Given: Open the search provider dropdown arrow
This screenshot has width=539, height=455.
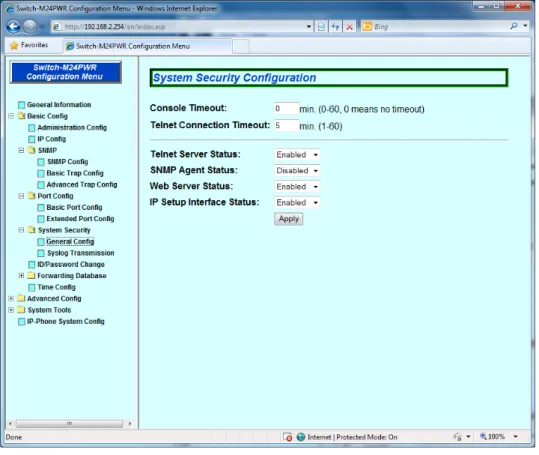Looking at the screenshot, I should (525, 26).
